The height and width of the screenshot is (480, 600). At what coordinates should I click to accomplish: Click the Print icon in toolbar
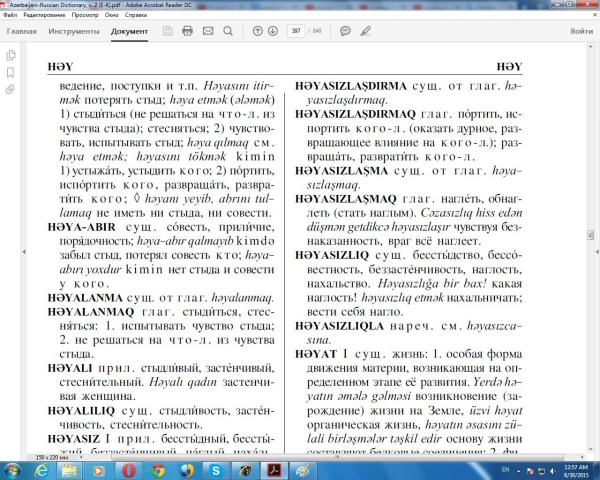186,31
